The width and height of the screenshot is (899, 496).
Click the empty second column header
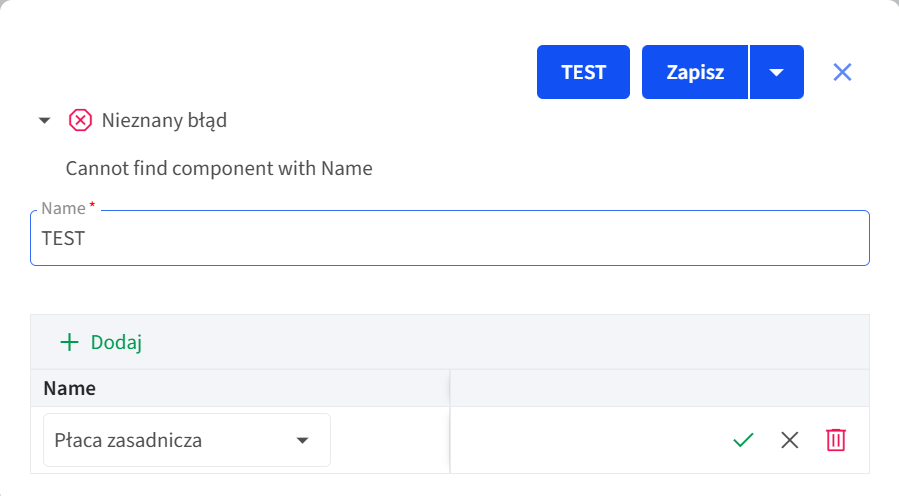(660, 388)
